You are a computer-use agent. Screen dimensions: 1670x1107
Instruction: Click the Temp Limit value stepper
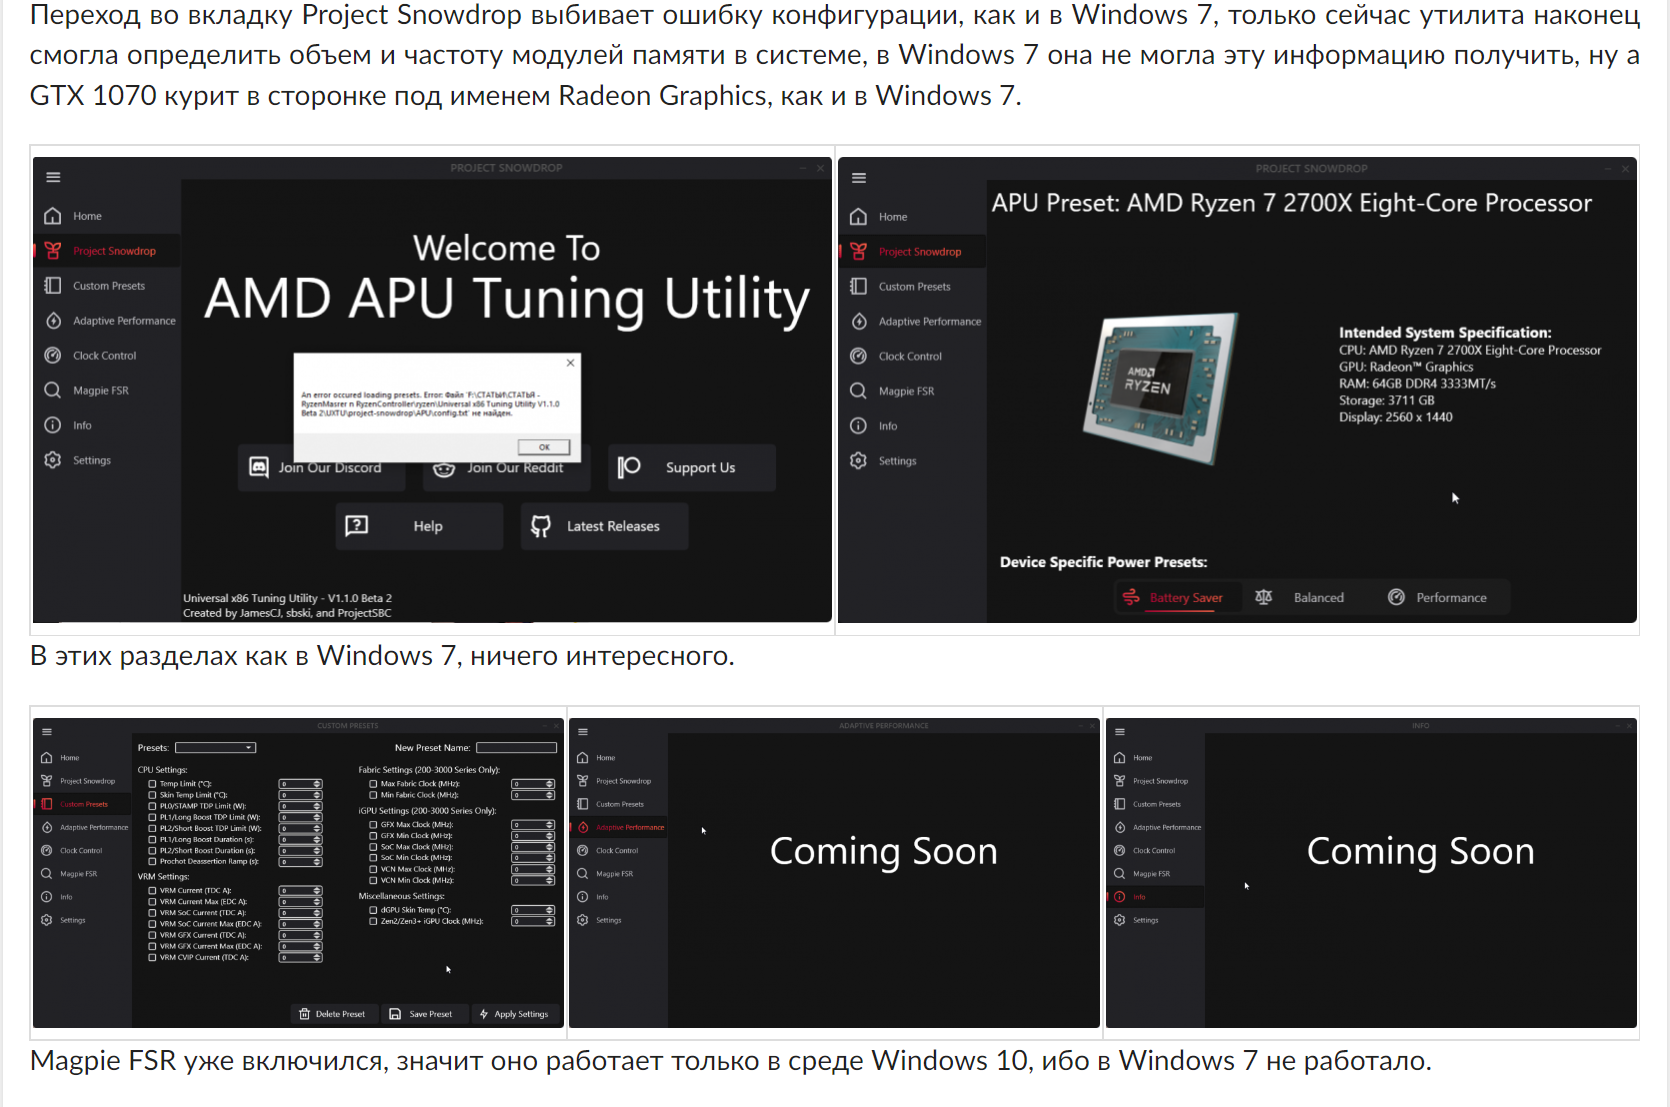(x=300, y=784)
